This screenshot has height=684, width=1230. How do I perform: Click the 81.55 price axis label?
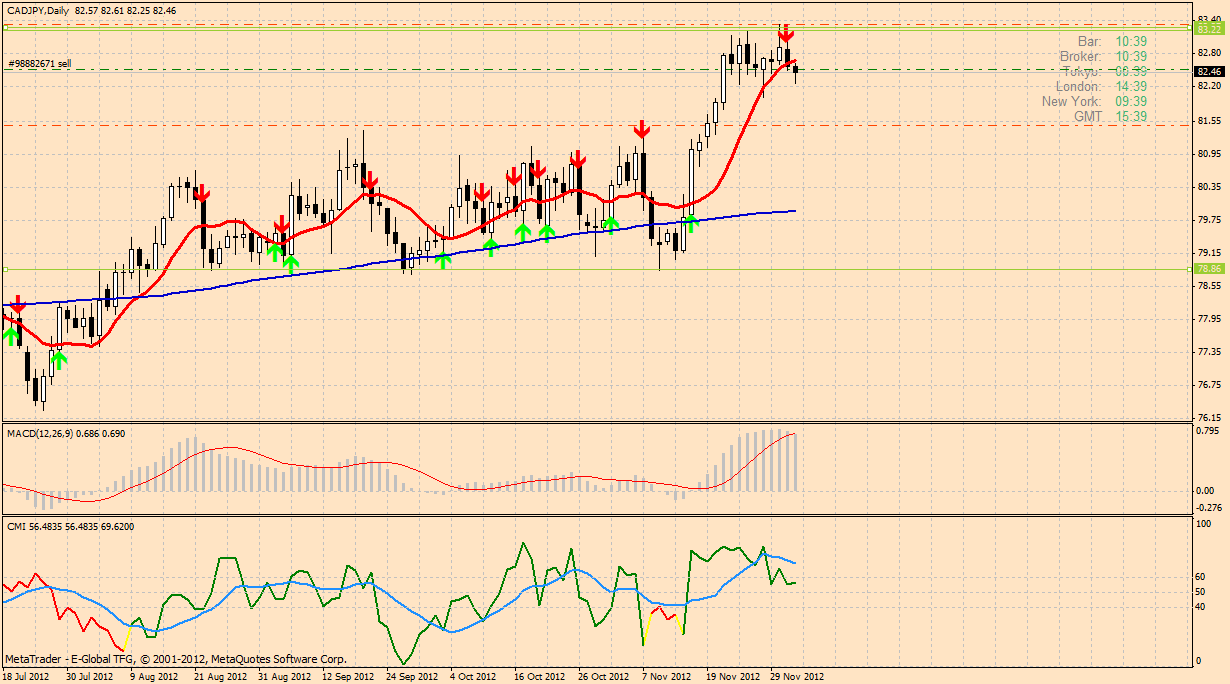coord(1208,121)
